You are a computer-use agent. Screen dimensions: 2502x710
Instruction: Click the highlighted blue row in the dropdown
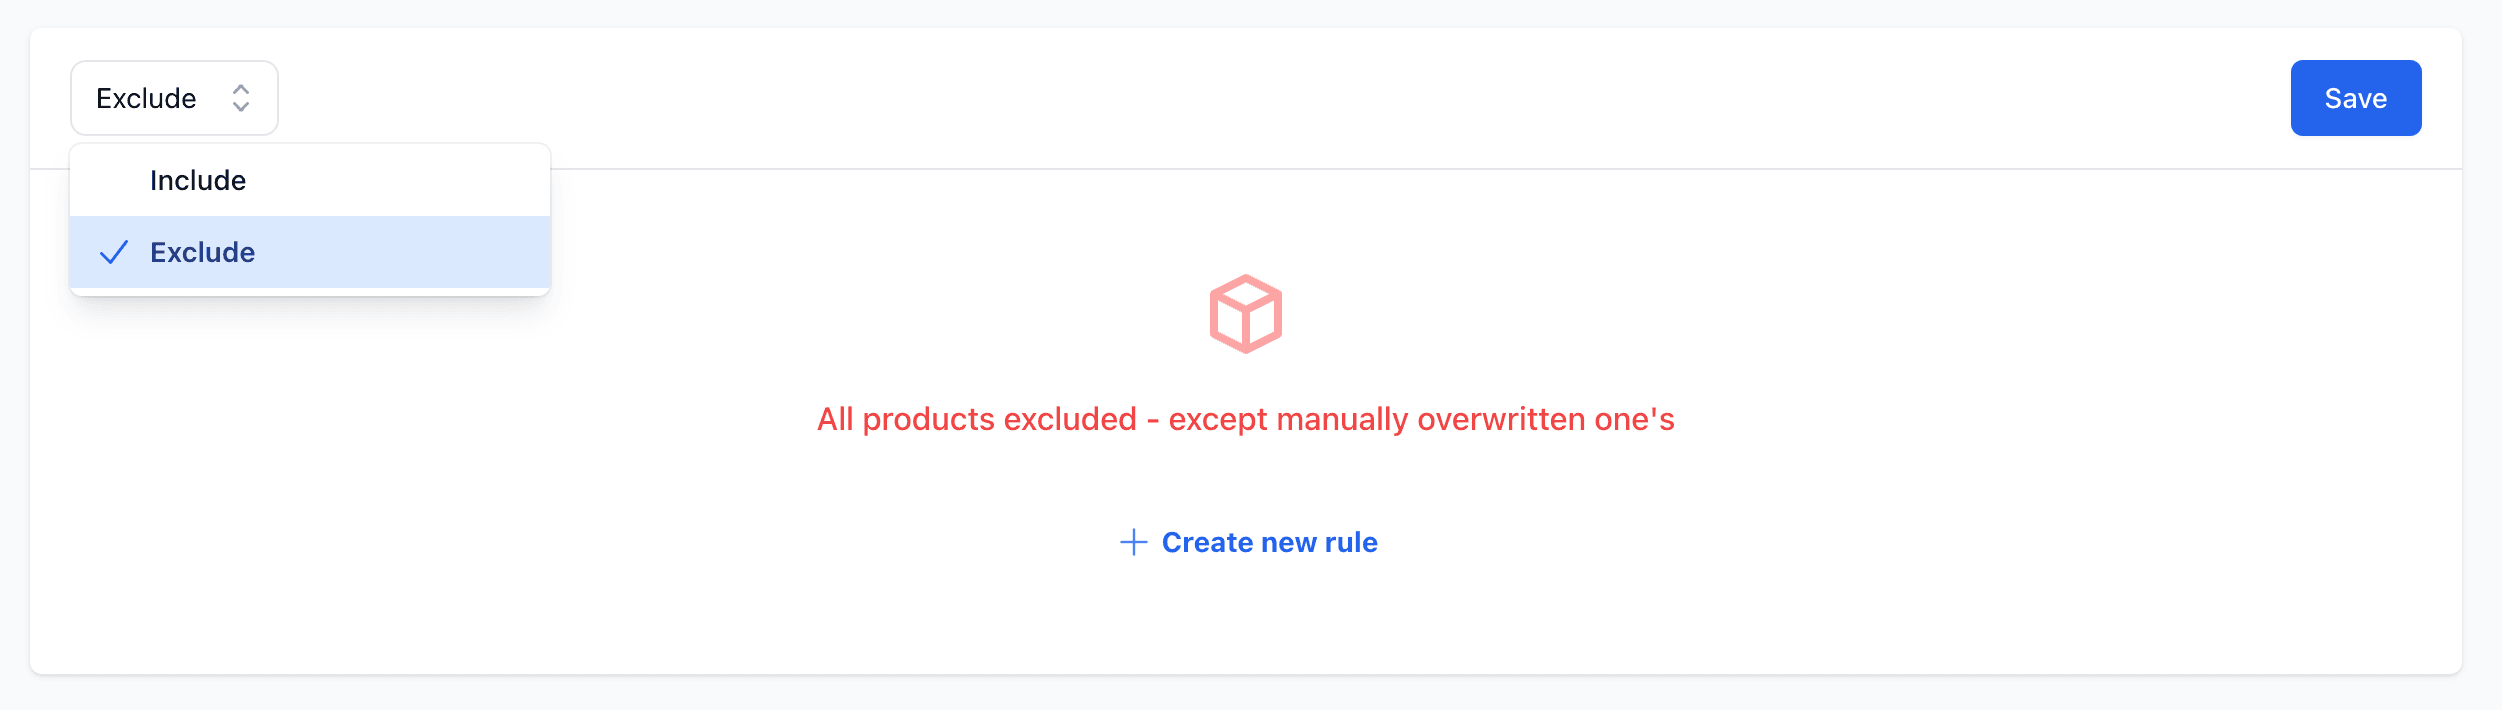click(x=309, y=253)
